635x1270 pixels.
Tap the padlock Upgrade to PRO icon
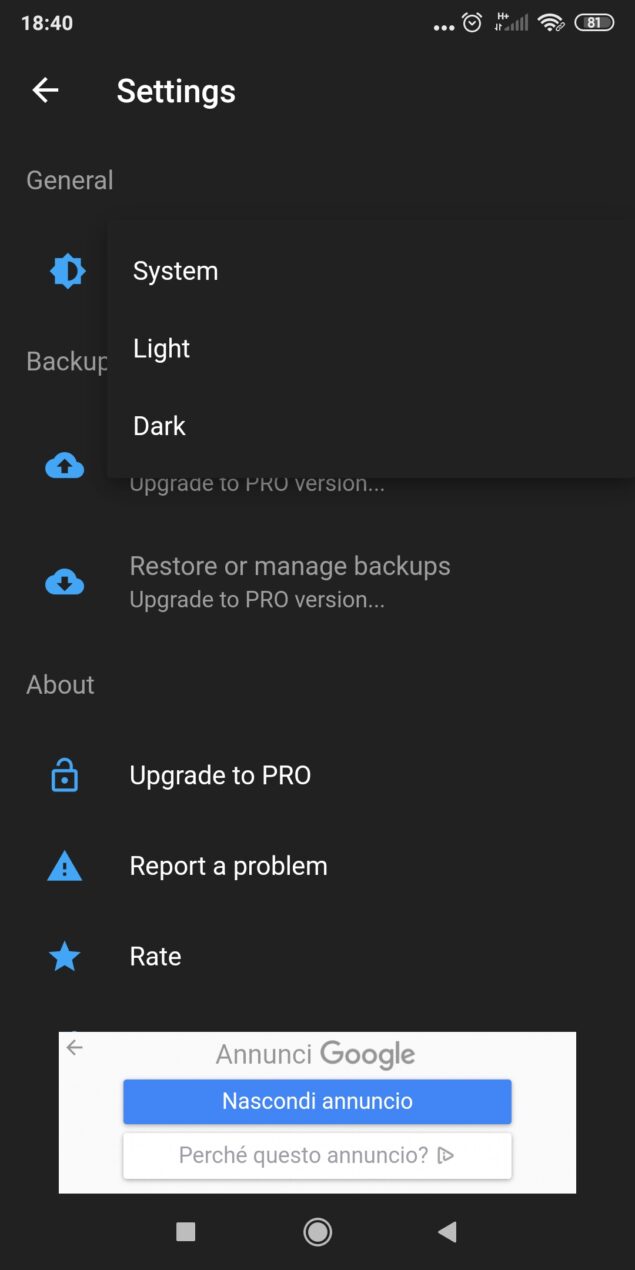tap(65, 775)
